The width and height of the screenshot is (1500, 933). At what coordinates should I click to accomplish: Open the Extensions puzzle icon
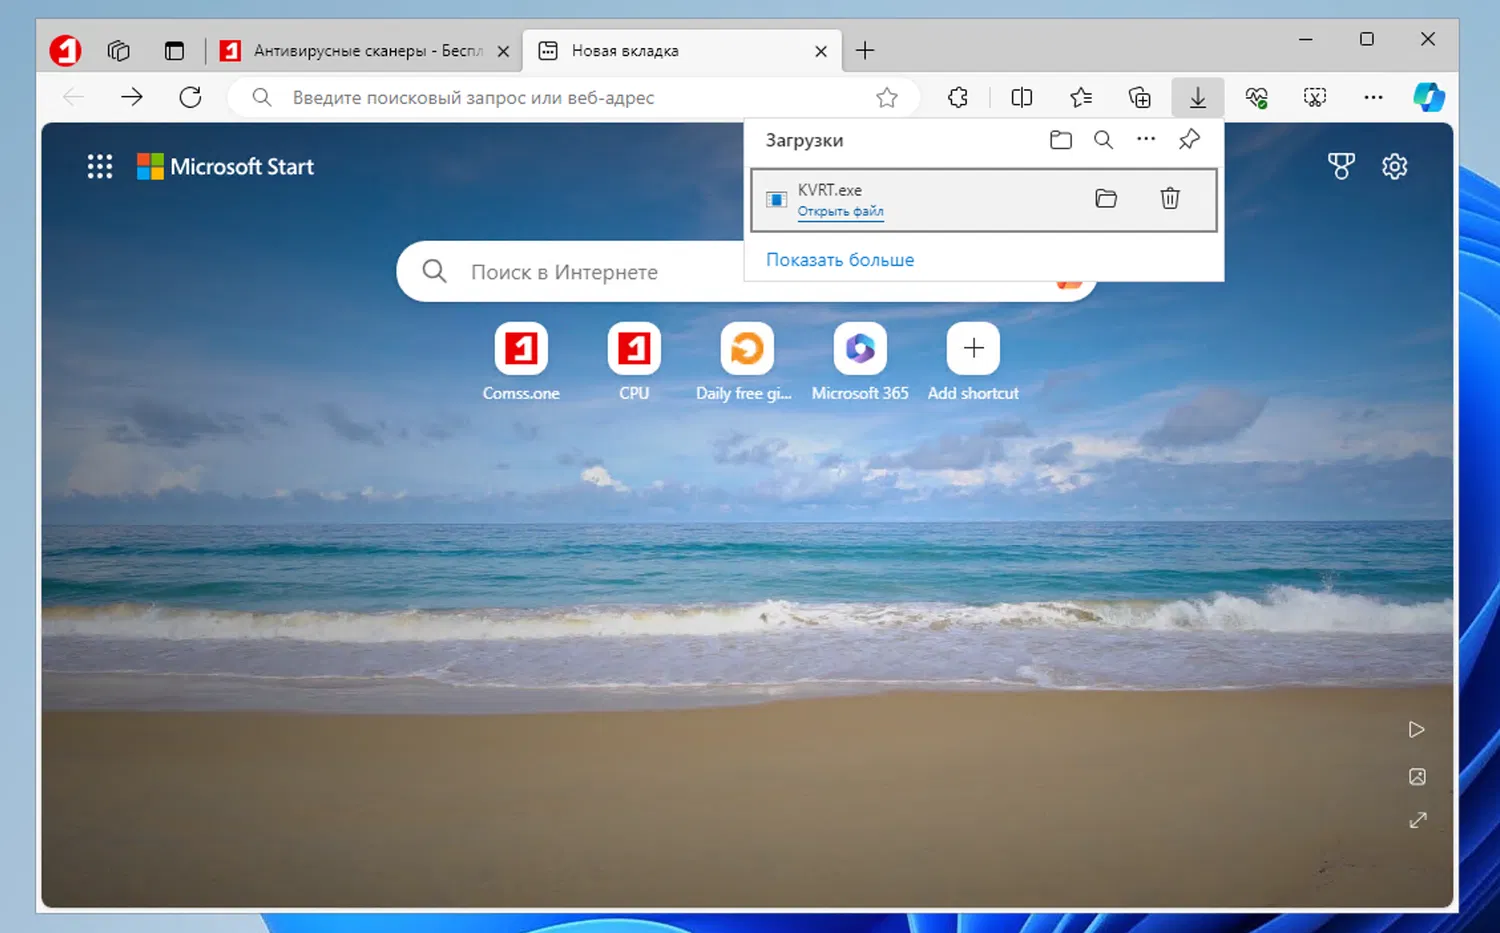coord(958,97)
